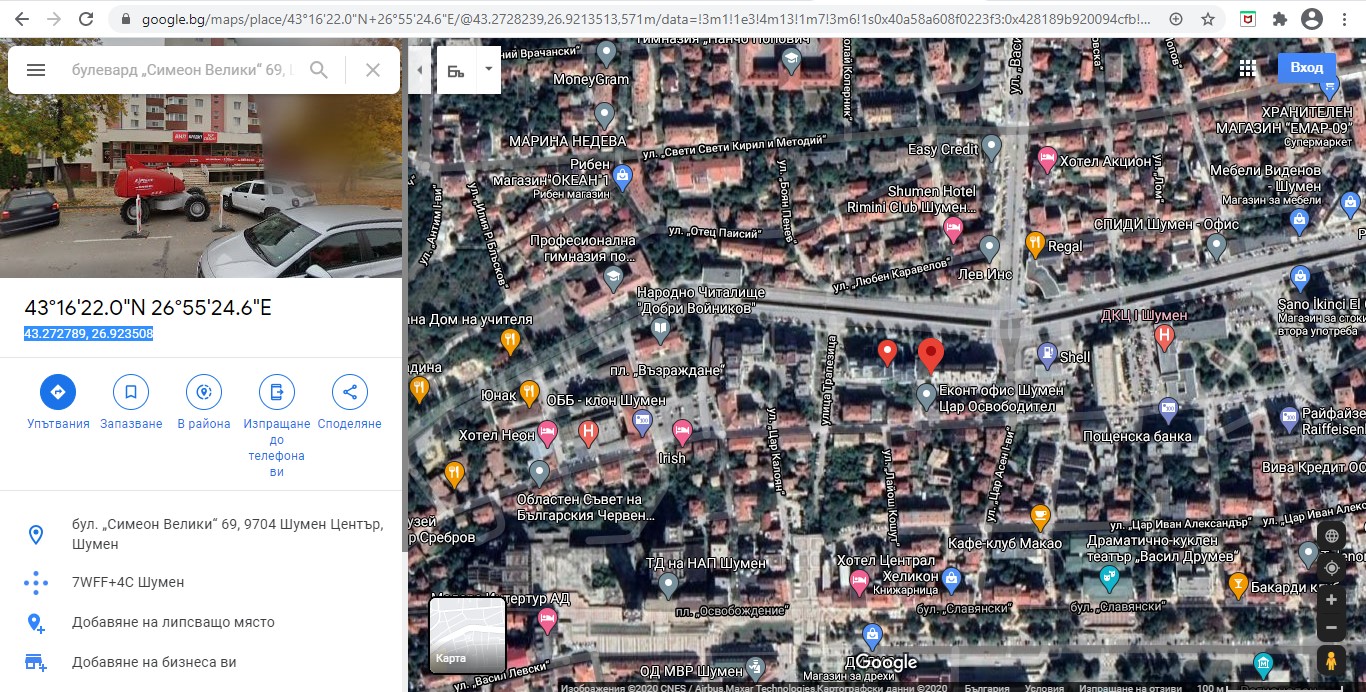Click the Хотел Централ hotel pin

(x=858, y=581)
